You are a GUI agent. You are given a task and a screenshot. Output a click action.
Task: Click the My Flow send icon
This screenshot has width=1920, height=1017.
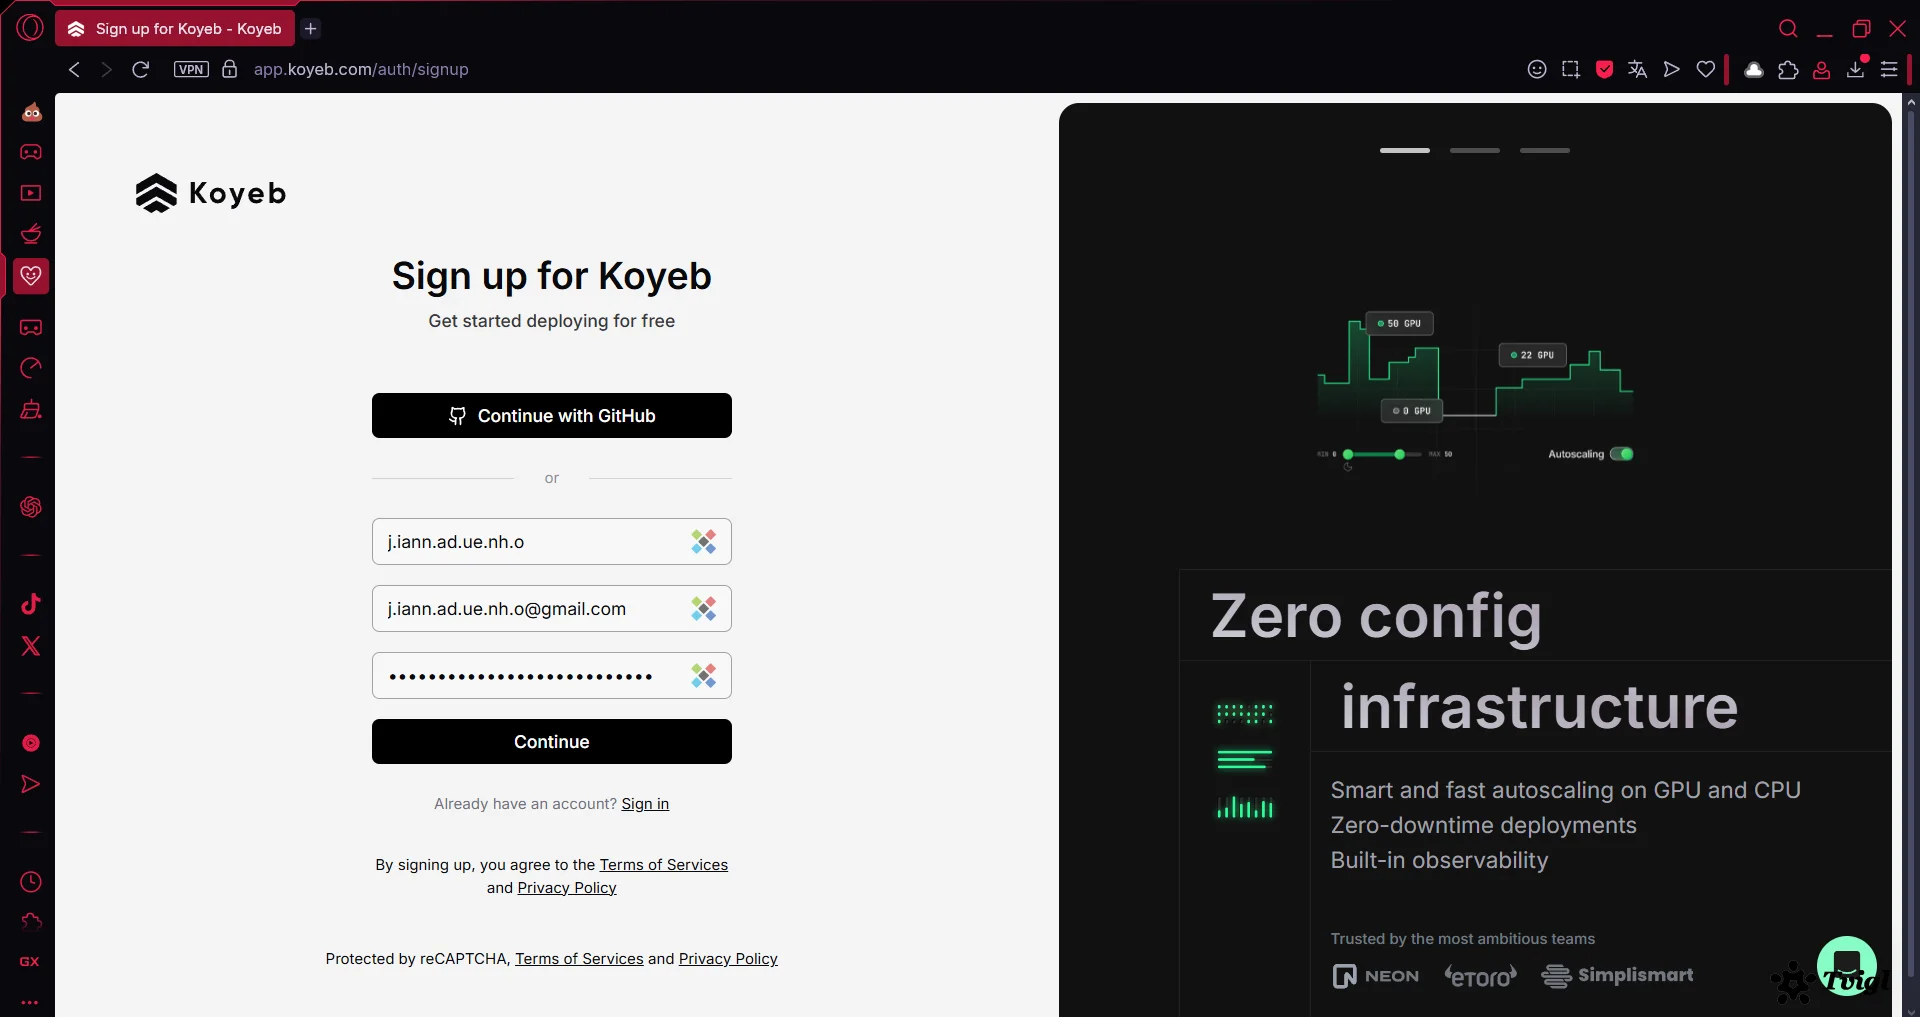(1671, 69)
